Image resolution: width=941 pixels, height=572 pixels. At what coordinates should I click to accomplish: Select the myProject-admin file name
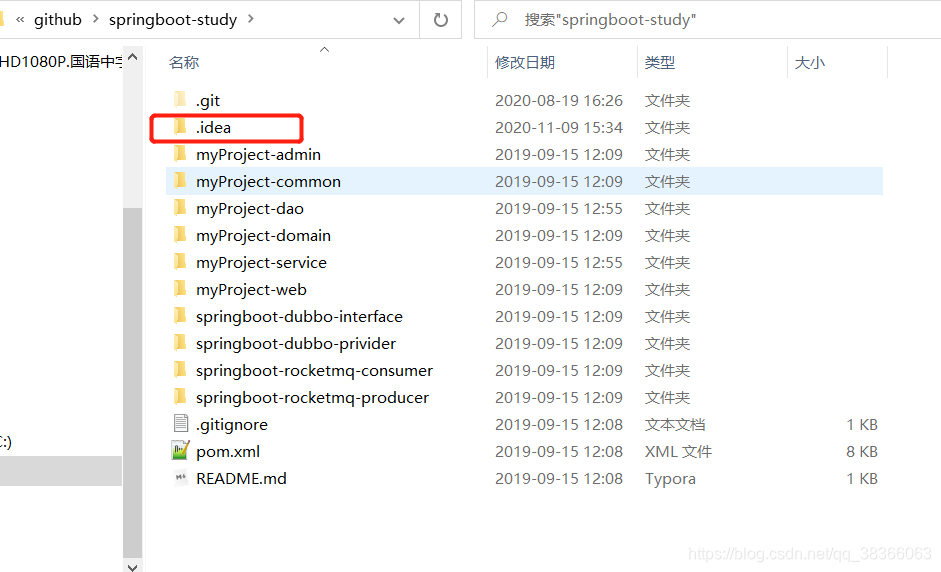pos(258,154)
